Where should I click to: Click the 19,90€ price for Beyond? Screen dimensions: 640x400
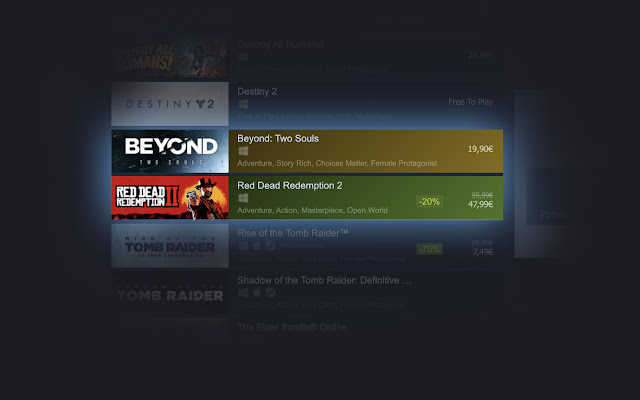click(x=480, y=149)
